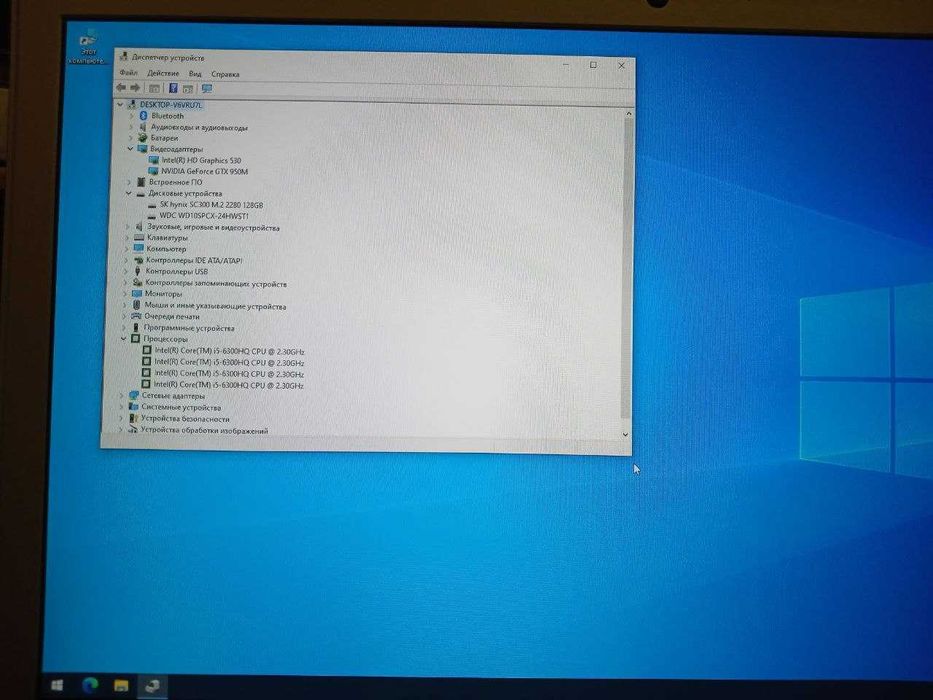Open the Windows Start menu

pos(57,685)
